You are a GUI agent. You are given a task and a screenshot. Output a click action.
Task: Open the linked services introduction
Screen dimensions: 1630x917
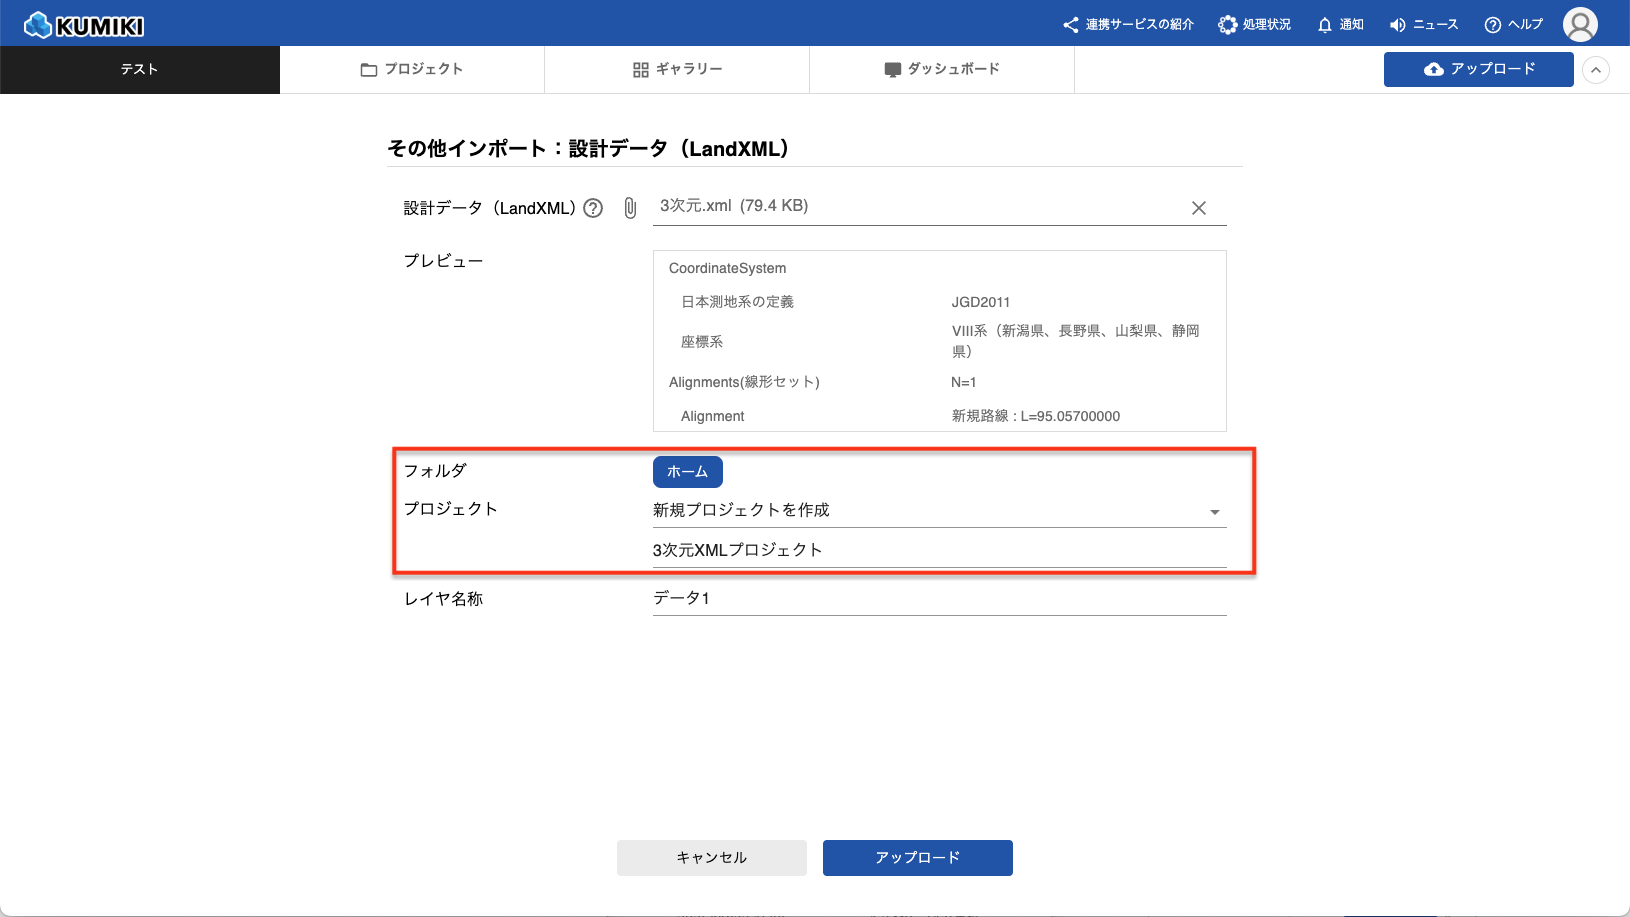coord(1128,25)
